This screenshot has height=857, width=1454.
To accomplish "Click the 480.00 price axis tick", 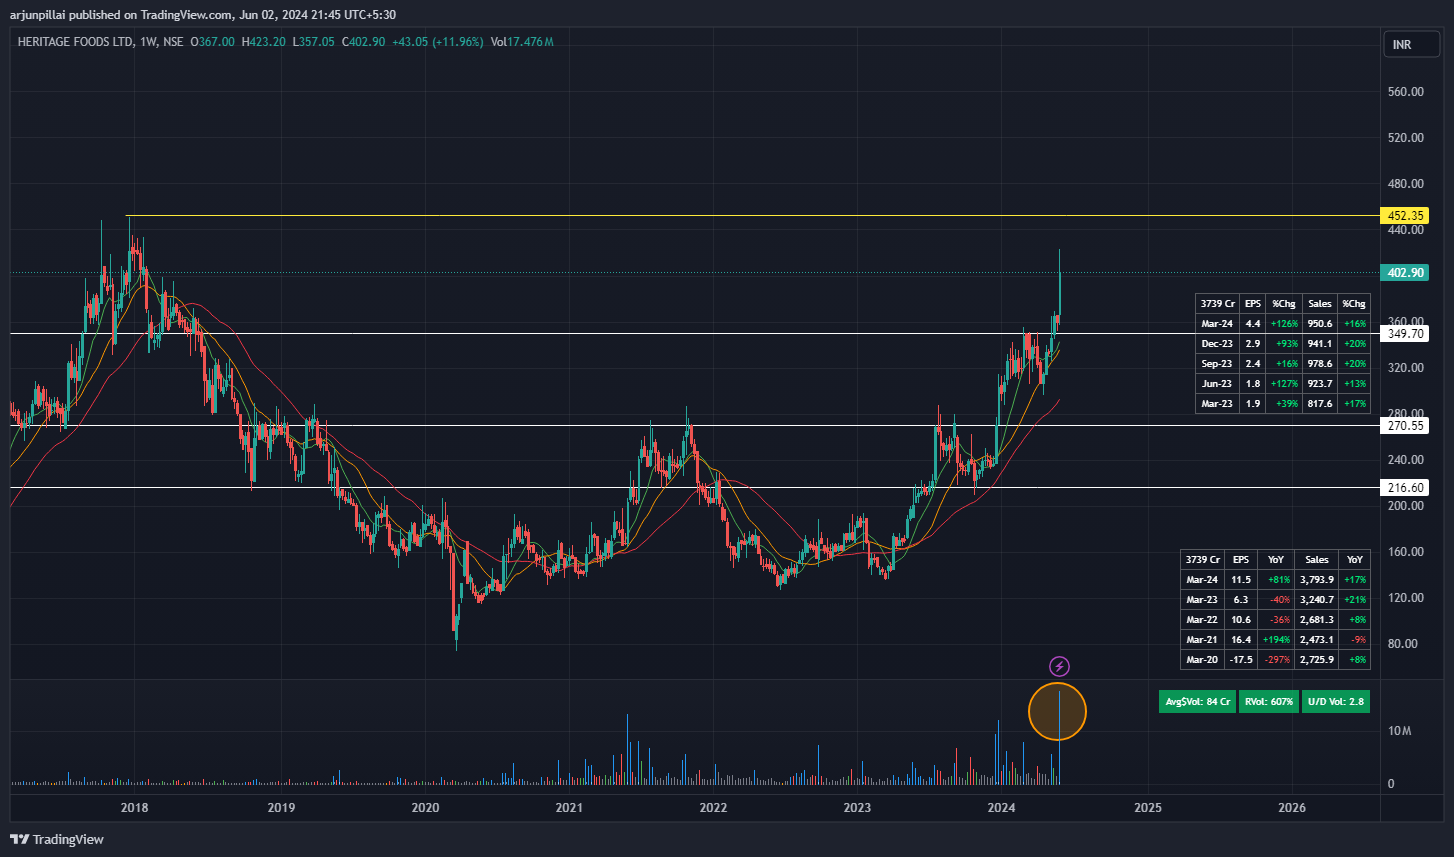I will point(1405,184).
